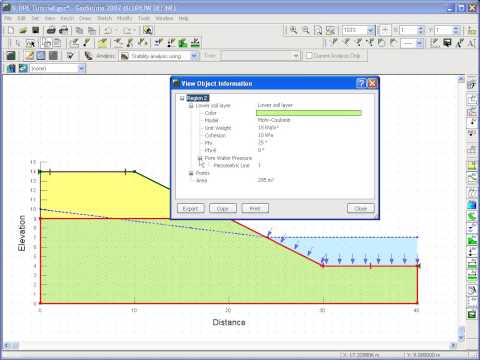Open the disabled Time dropdown

point(295,56)
